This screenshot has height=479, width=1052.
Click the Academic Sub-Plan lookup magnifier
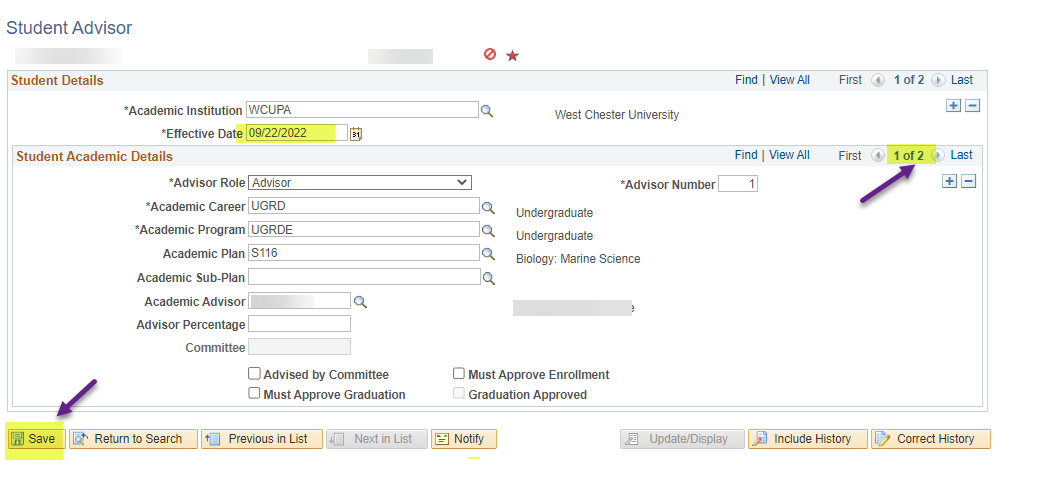pyautogui.click(x=489, y=278)
